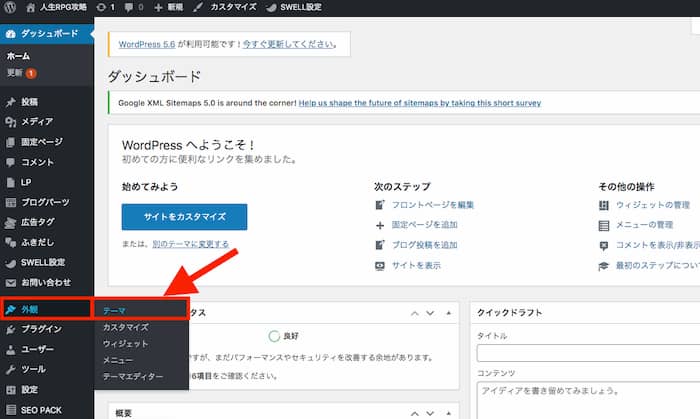The height and width of the screenshot is (419, 700).
Task: Open 更新 submenu with badge 1
Action: tap(21, 73)
